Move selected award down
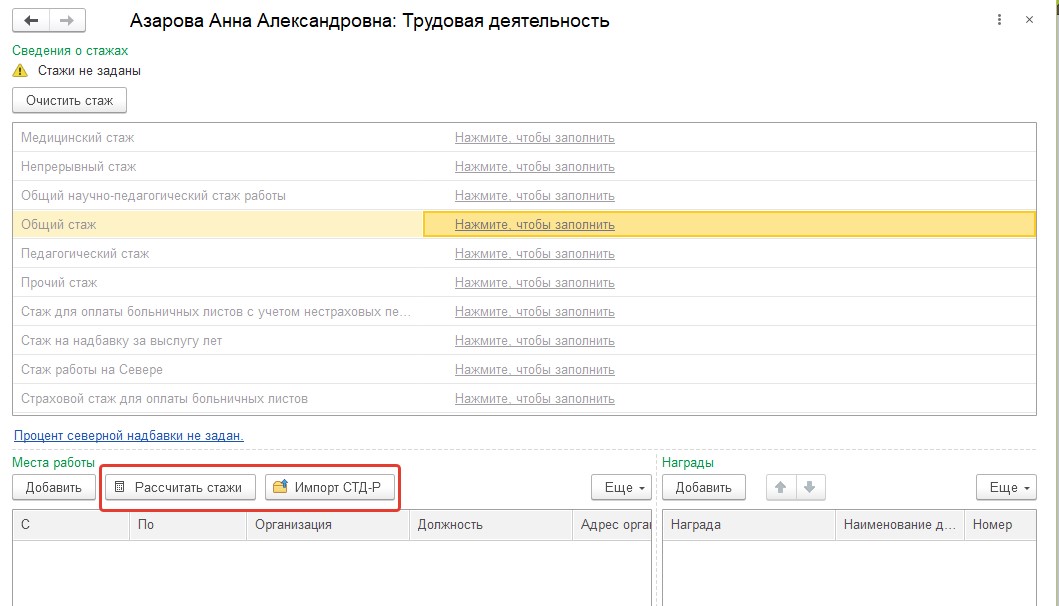 tap(810, 487)
